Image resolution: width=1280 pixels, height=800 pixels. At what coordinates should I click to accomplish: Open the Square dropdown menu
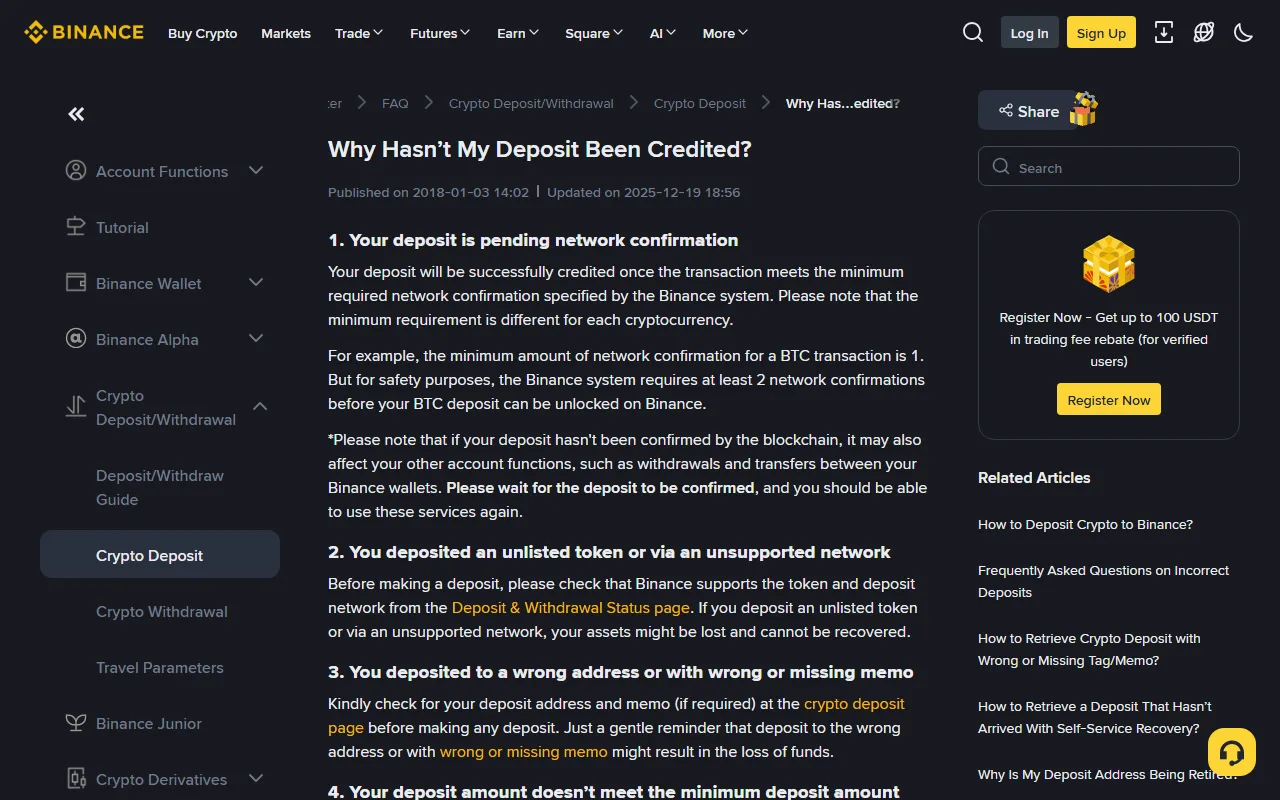594,33
